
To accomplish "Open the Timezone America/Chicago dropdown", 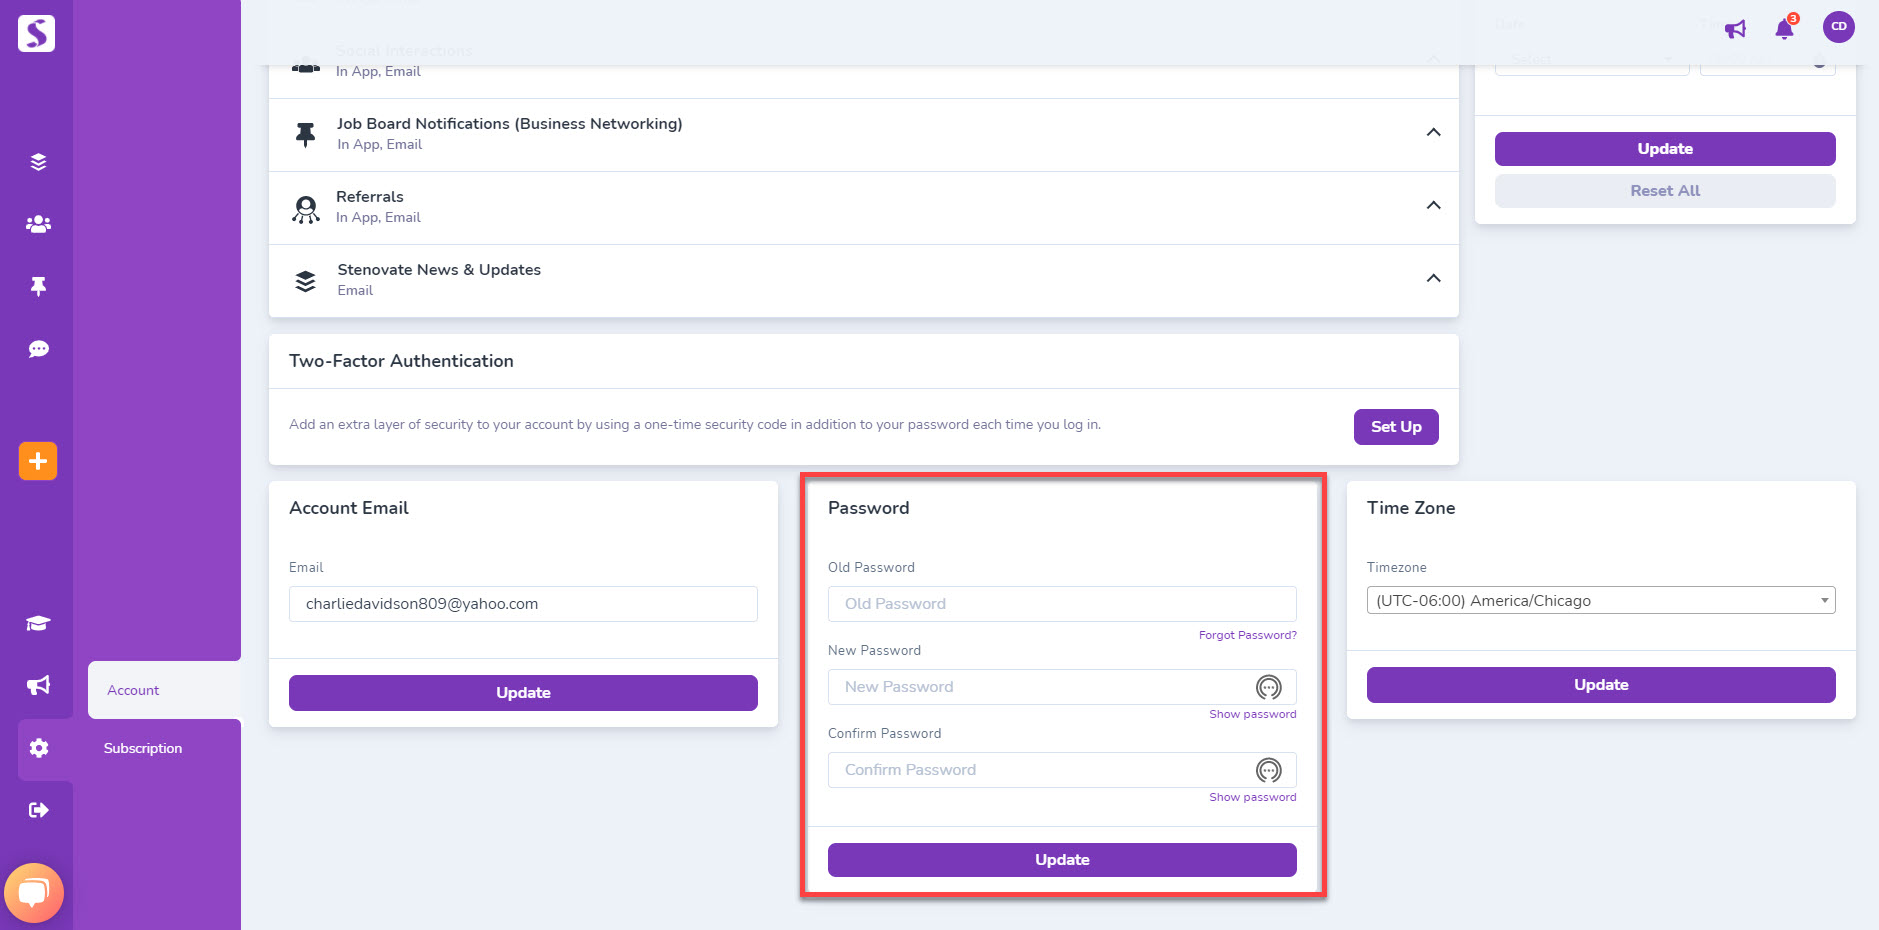I will click(x=1601, y=600).
